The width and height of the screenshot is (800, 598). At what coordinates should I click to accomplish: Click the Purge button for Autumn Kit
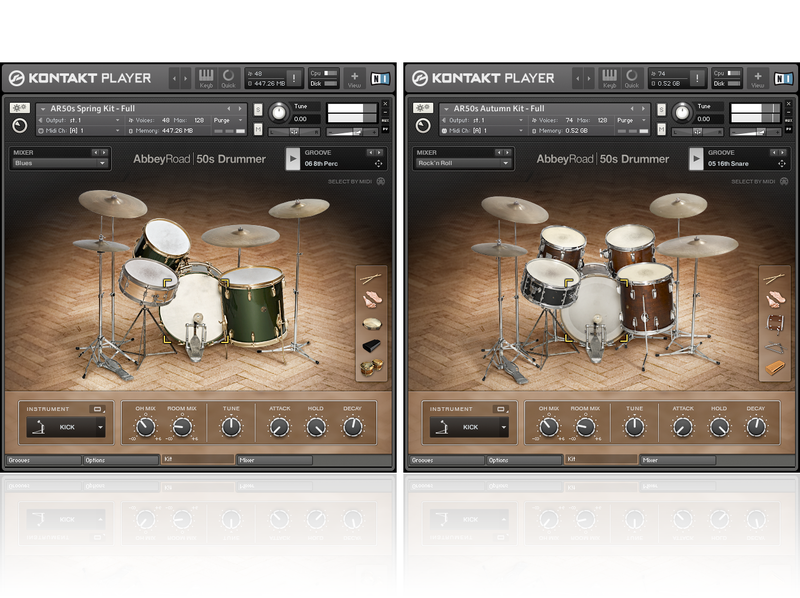coord(628,120)
